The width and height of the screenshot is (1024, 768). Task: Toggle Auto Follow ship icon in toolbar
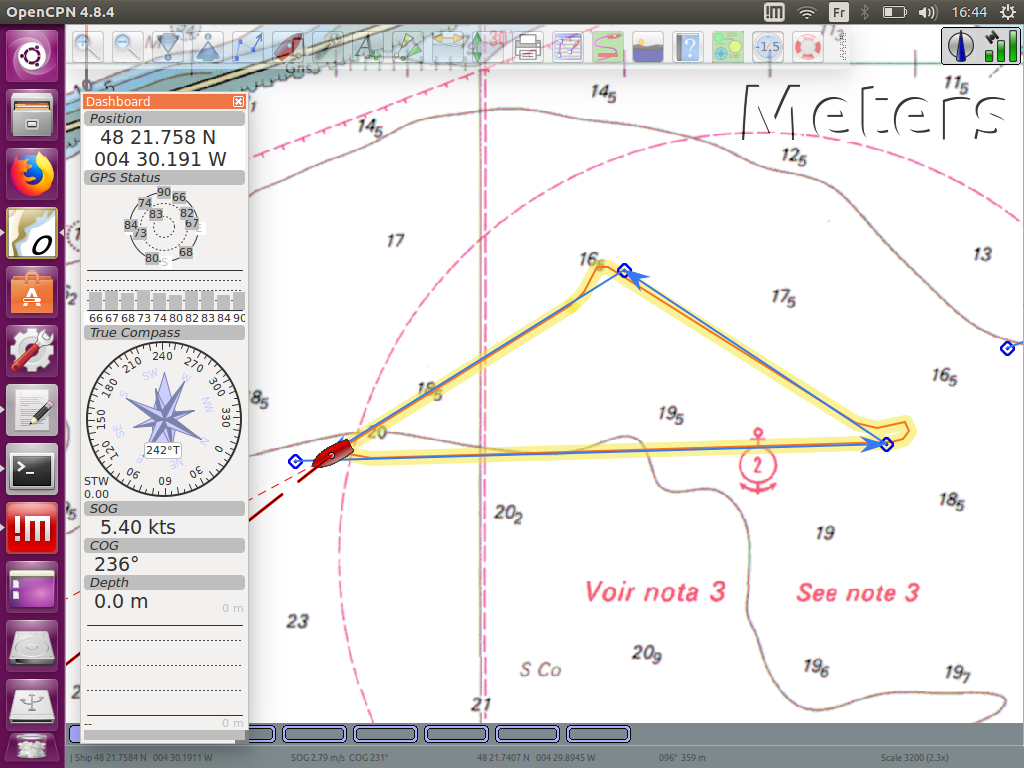coord(288,46)
